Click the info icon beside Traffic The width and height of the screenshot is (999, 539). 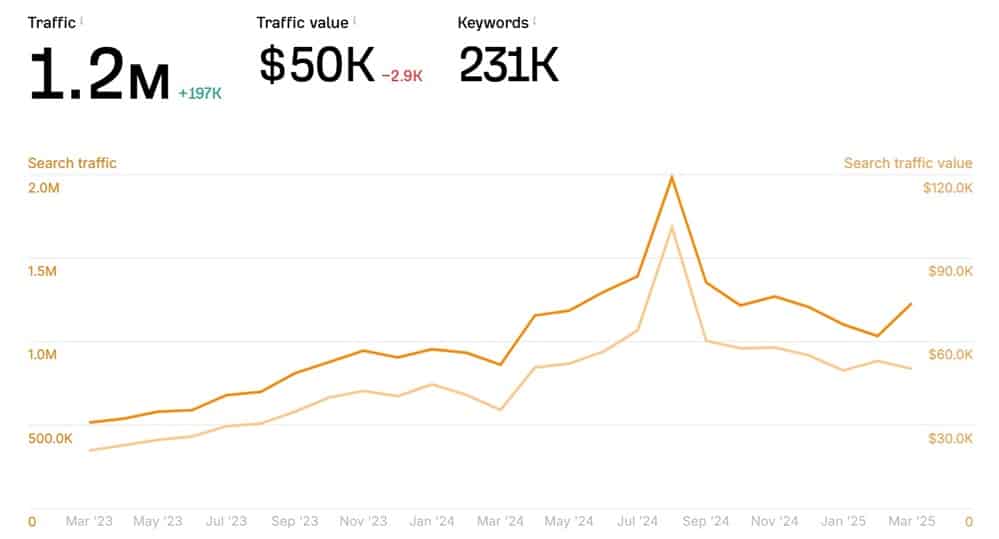click(x=82, y=21)
